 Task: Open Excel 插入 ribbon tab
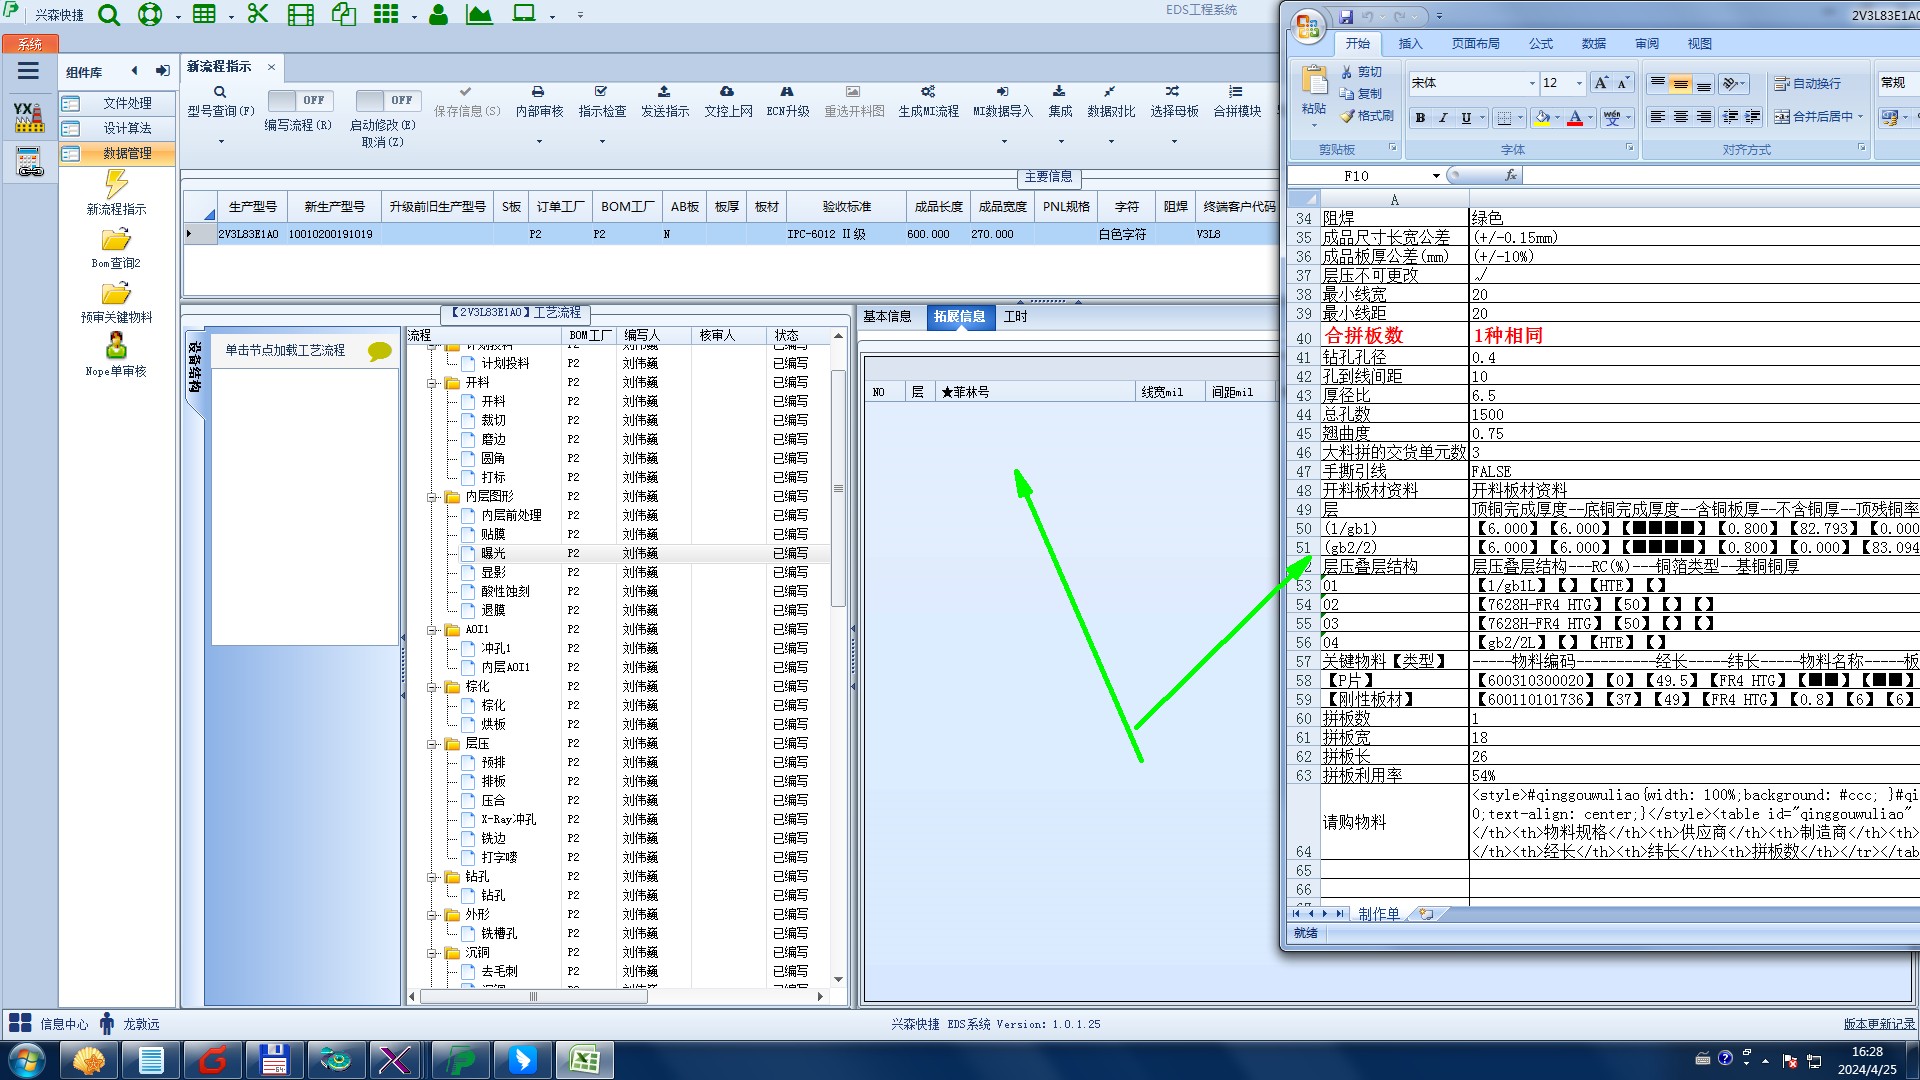[1410, 44]
